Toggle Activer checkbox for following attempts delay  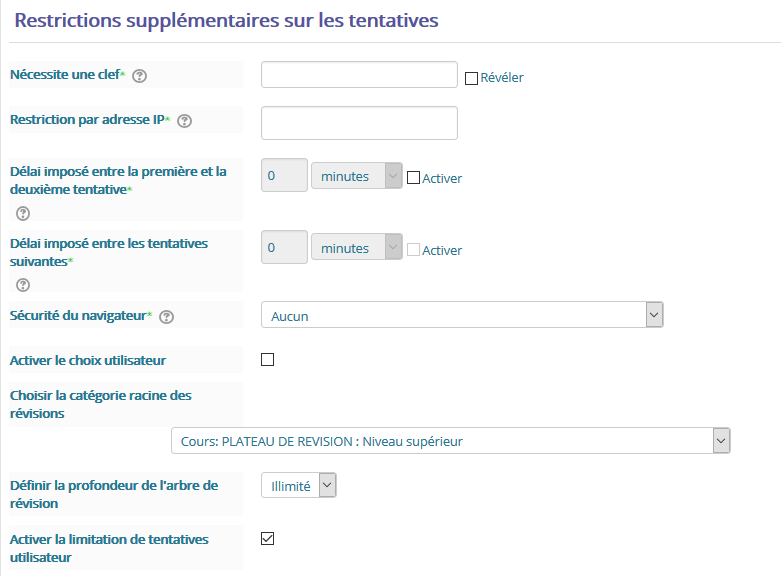click(x=413, y=250)
